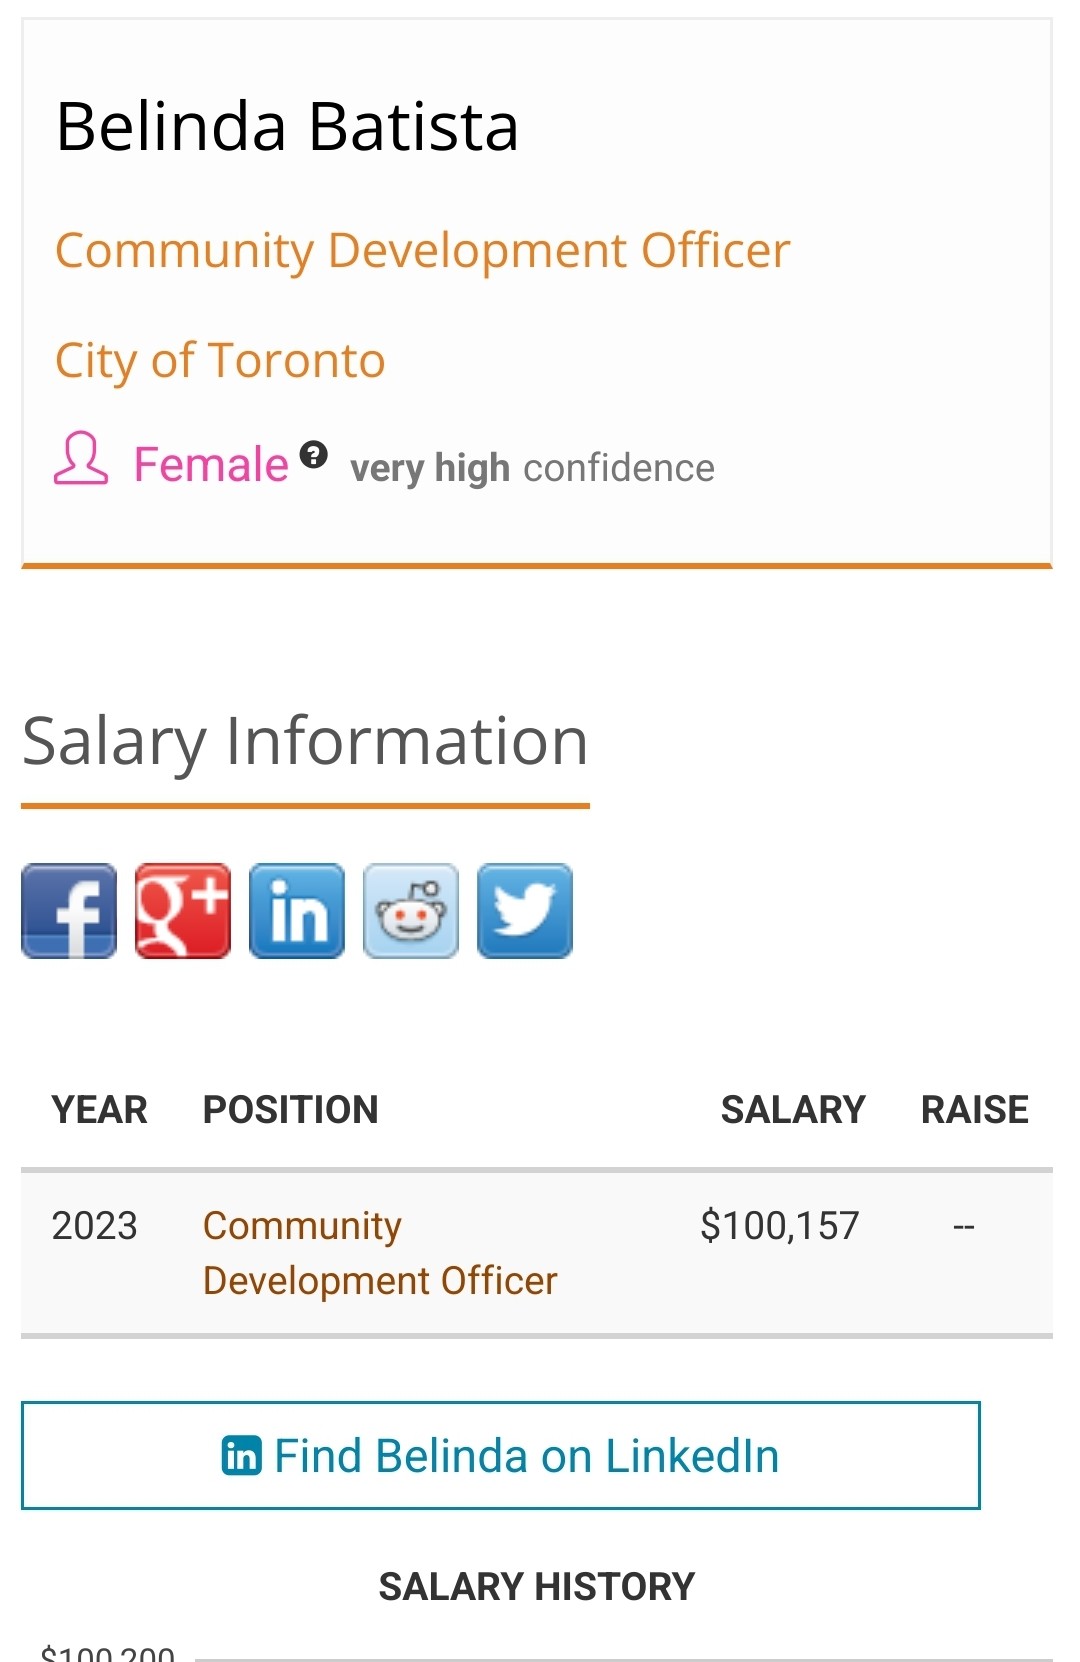Share on LinkedIn icon

tap(297, 911)
